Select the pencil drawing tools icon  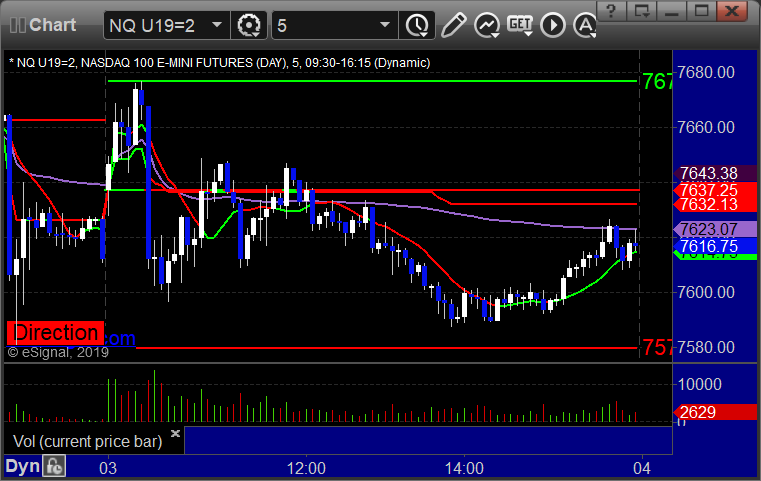453,25
